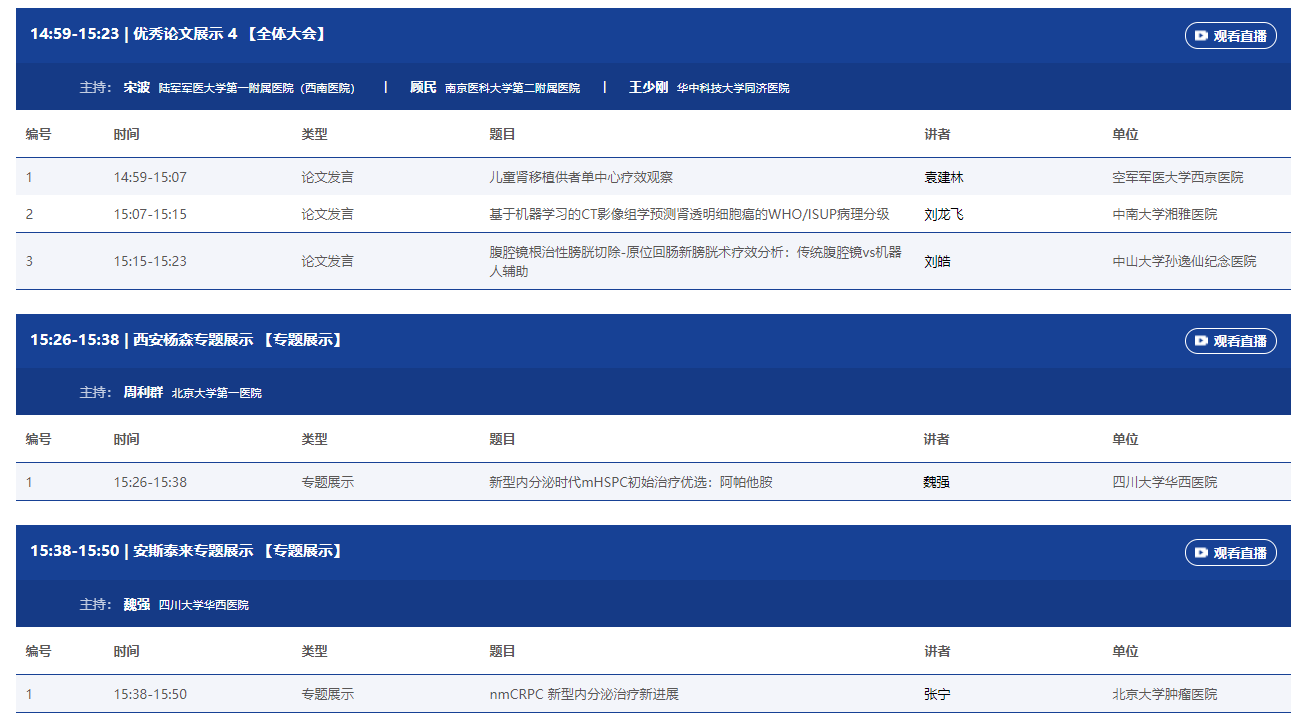This screenshot has width=1301, height=725.
Task: Click 单位 column header in 安斯泰来 table
Action: pyautogui.click(x=1125, y=651)
